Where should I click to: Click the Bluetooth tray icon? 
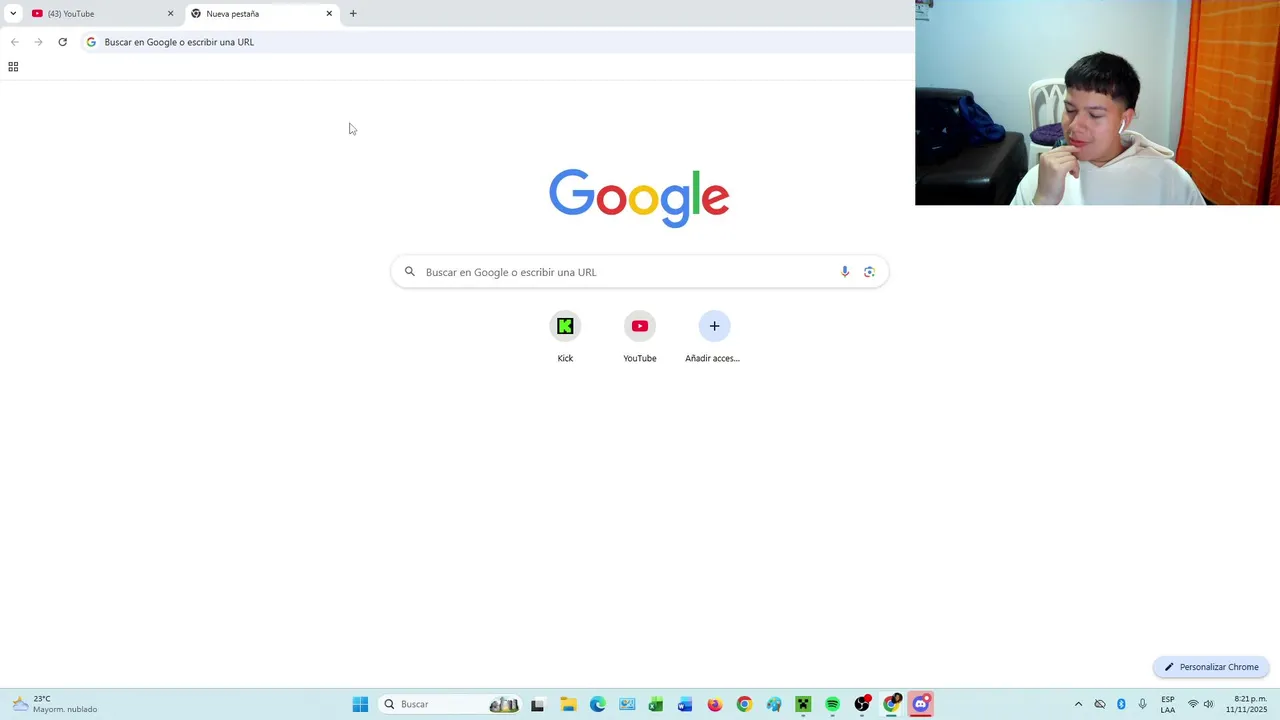pos(1121,704)
